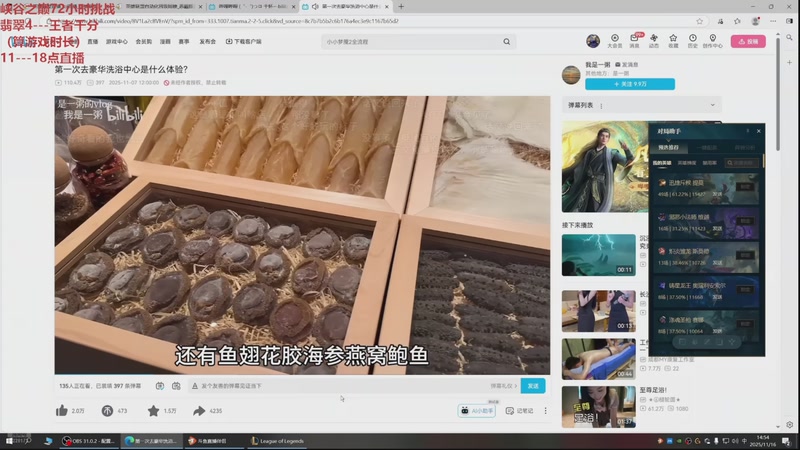
Task: Open 漫画 nav item
Action: pos(165,41)
